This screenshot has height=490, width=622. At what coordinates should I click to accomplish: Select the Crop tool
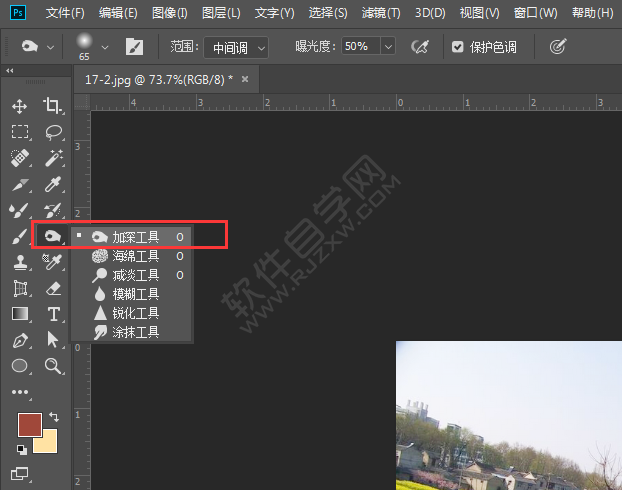(x=53, y=106)
